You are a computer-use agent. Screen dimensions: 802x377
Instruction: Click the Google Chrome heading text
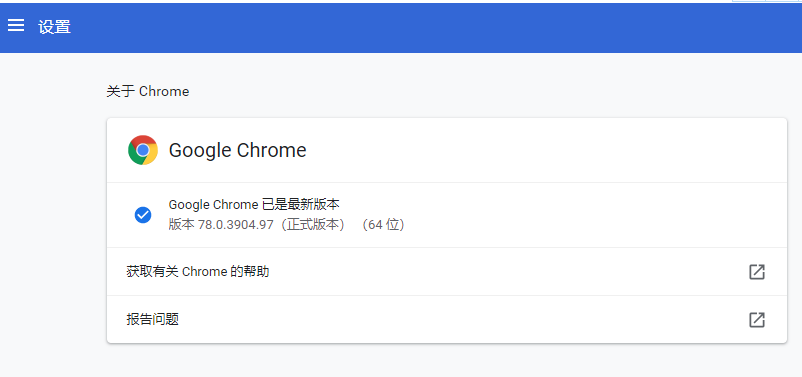(237, 150)
